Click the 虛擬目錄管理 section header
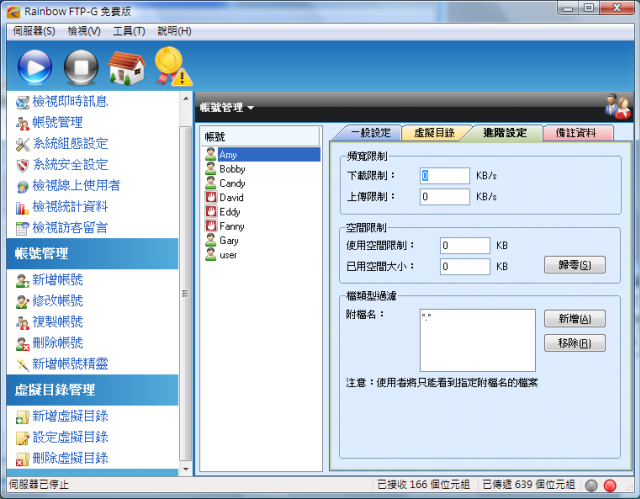The width and height of the screenshot is (640, 499). click(93, 390)
